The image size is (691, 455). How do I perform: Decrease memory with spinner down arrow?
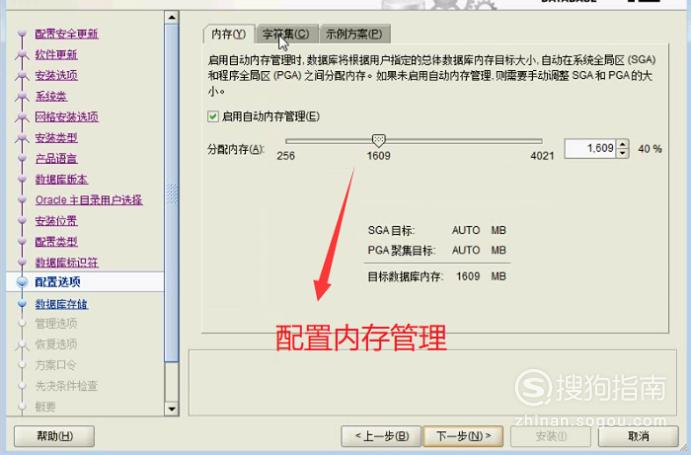pyautogui.click(x=622, y=153)
